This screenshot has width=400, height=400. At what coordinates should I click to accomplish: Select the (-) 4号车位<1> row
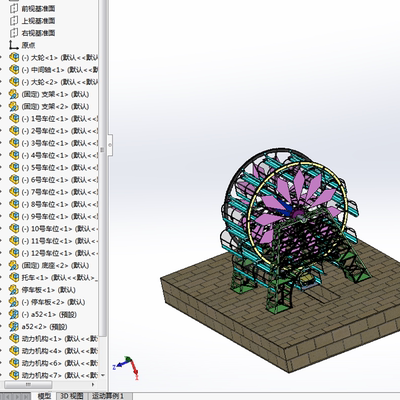point(53,155)
